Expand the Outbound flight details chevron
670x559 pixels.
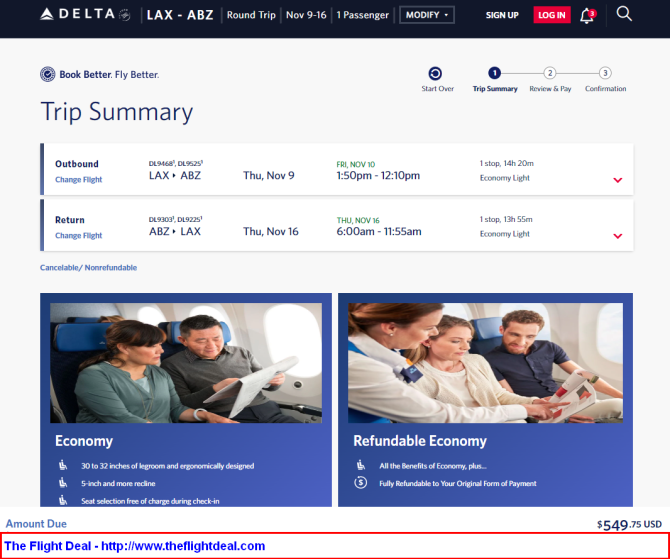click(x=617, y=180)
